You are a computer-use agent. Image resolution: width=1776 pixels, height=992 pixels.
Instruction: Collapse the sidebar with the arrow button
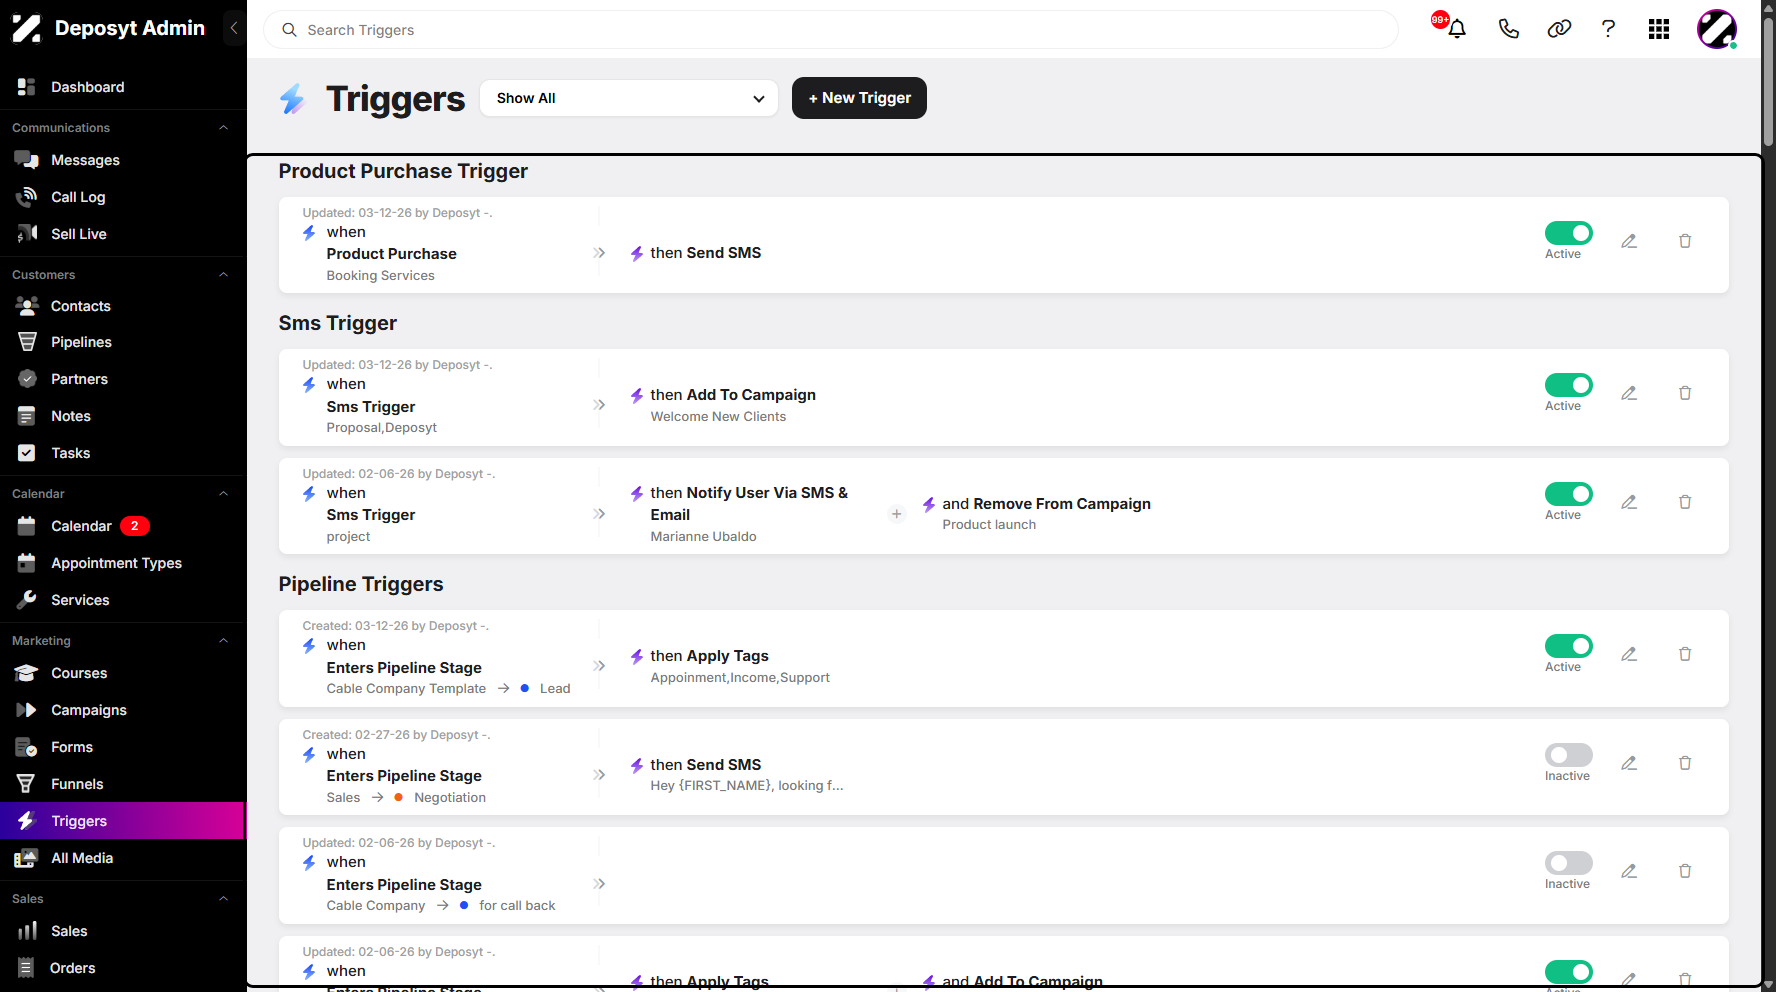point(234,28)
